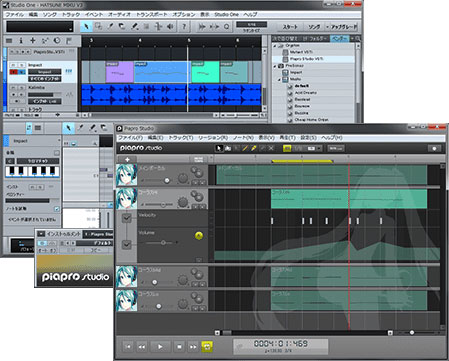Select the range tool in Studio One toolbar
The width and height of the screenshot is (449, 361).
pos(98,26)
